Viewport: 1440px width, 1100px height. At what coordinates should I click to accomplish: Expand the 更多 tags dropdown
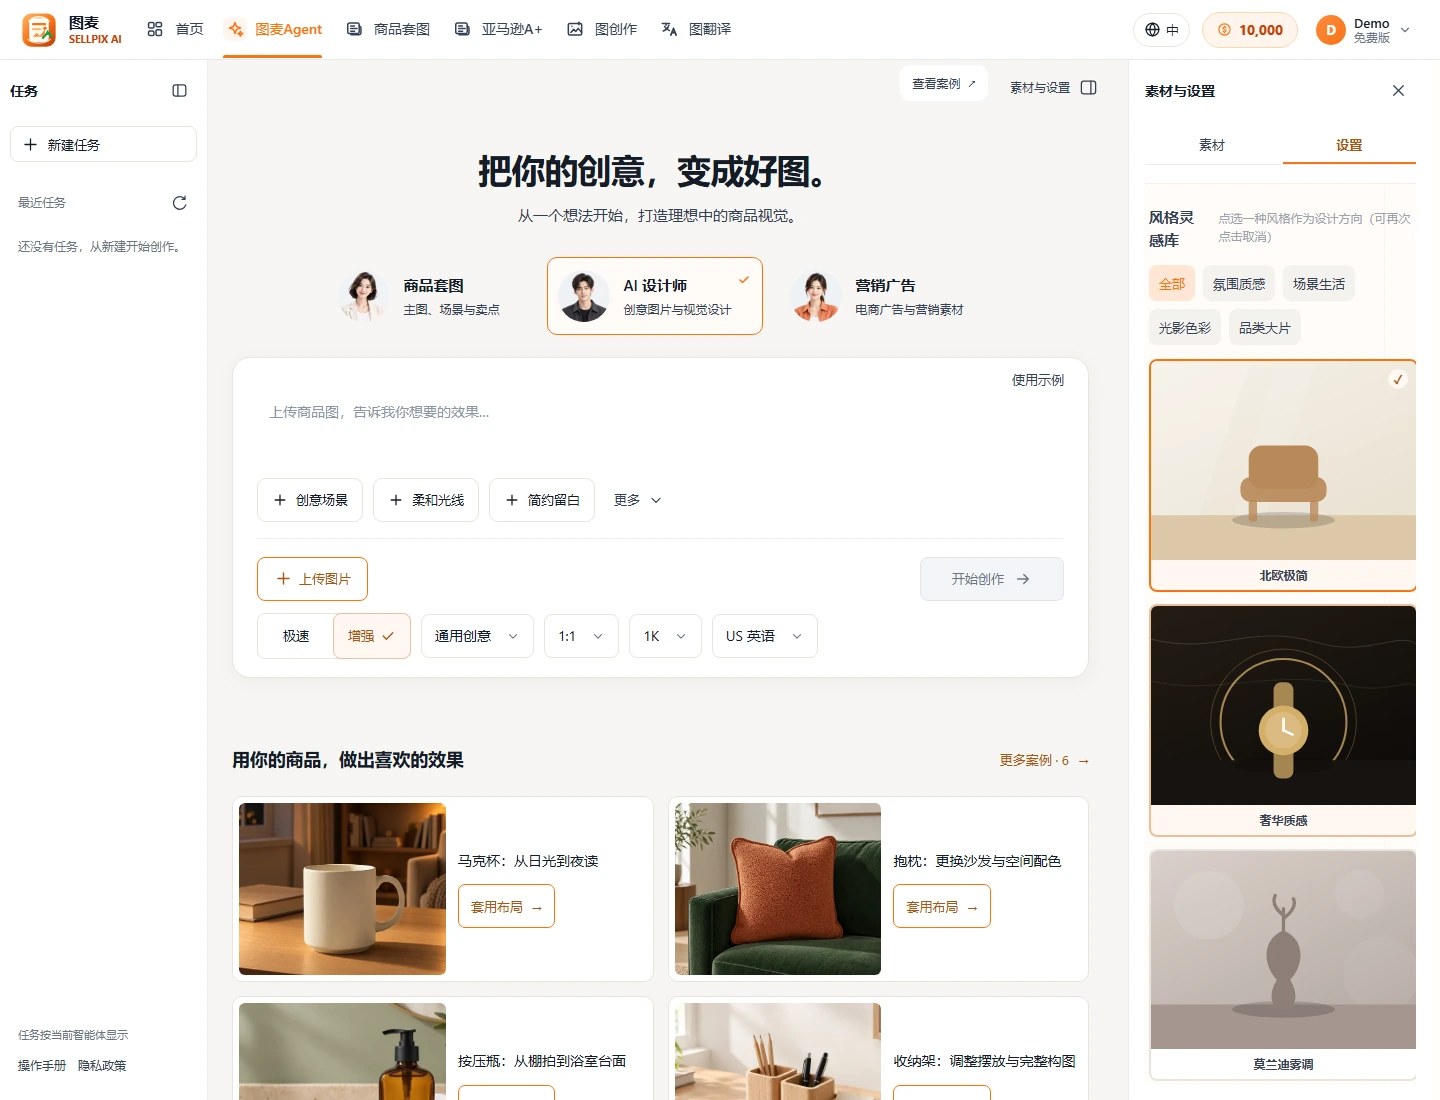pyautogui.click(x=638, y=500)
